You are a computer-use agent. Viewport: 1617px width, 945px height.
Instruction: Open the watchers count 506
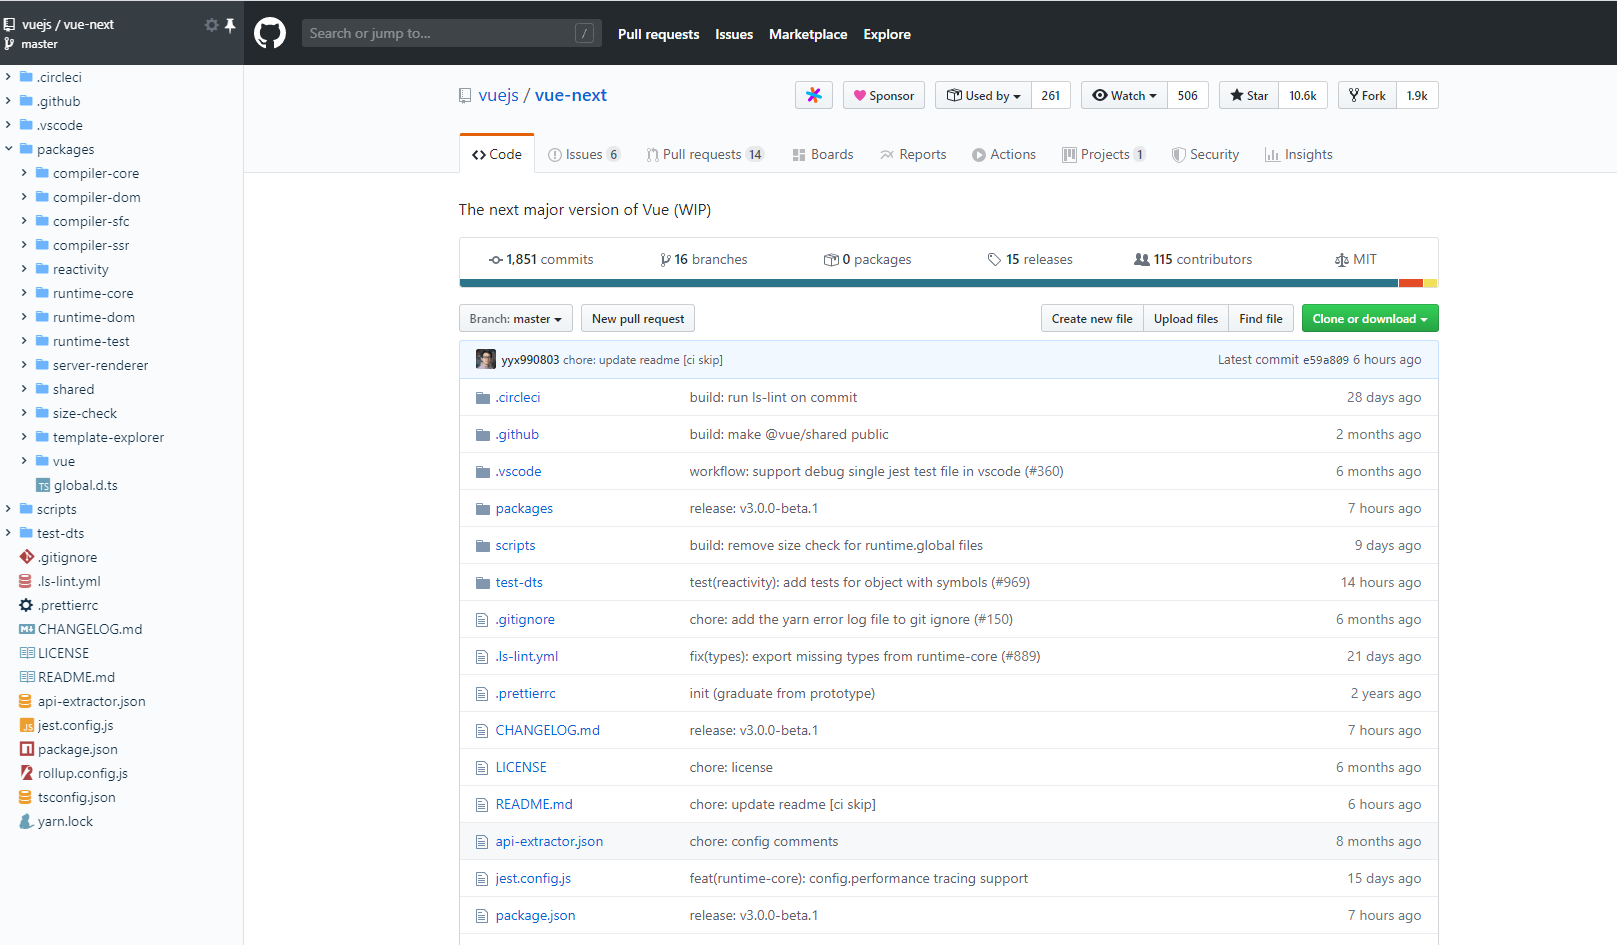(x=1187, y=95)
